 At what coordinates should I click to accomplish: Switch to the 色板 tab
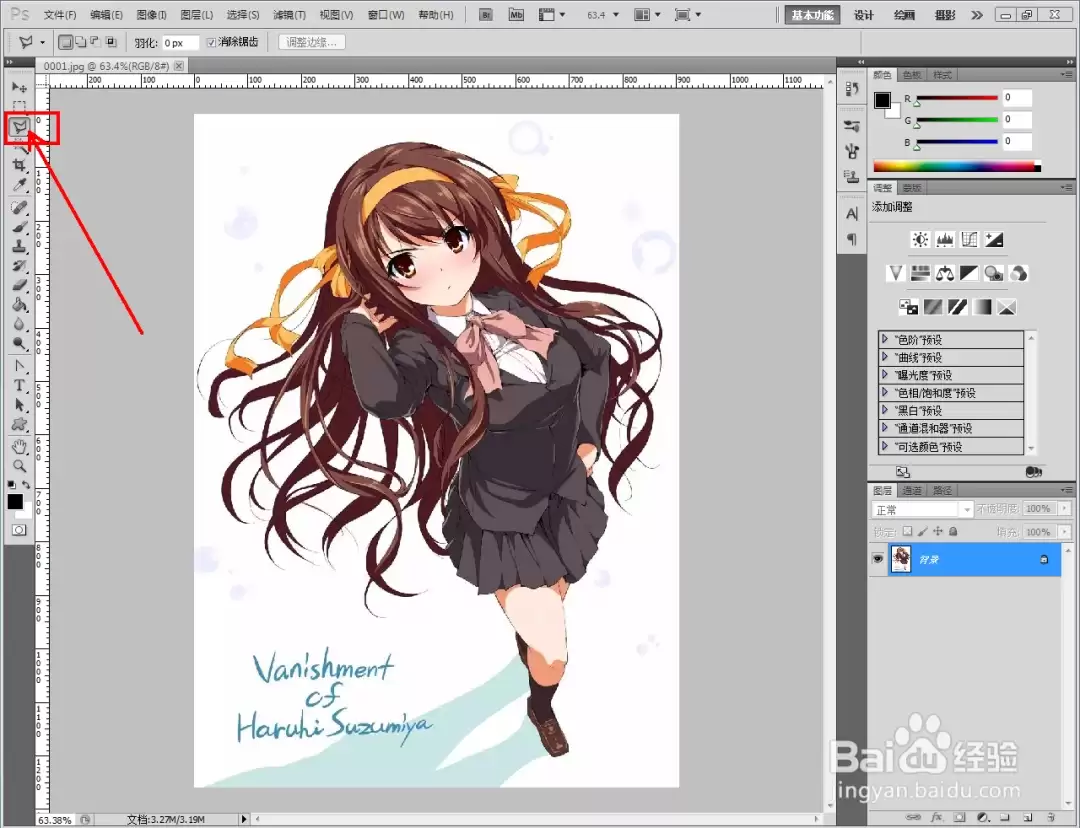tap(912, 74)
